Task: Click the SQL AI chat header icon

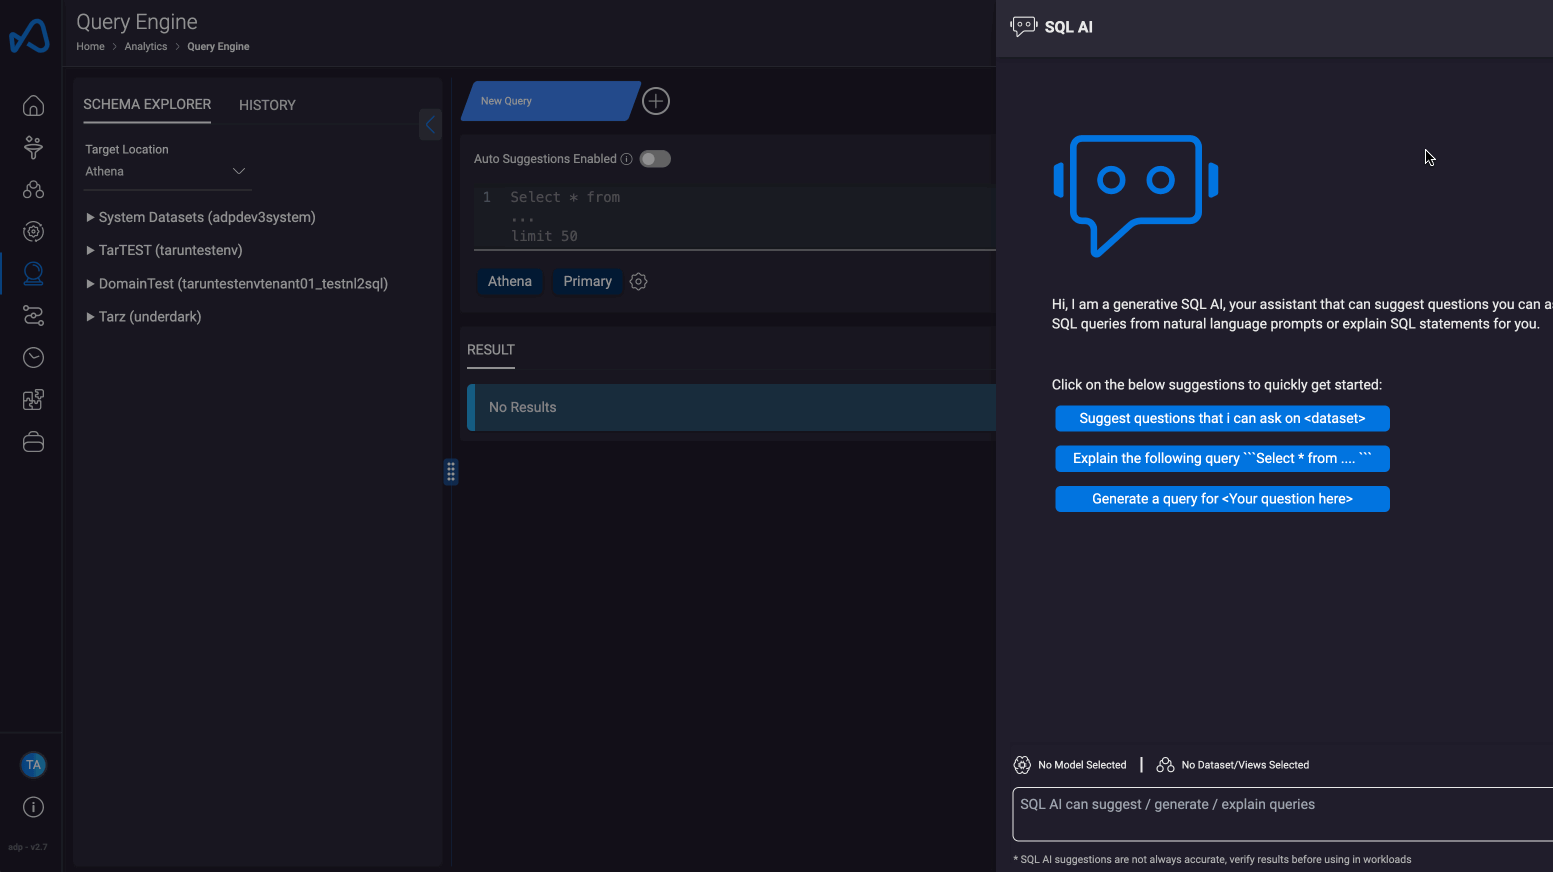Action: click(1023, 27)
